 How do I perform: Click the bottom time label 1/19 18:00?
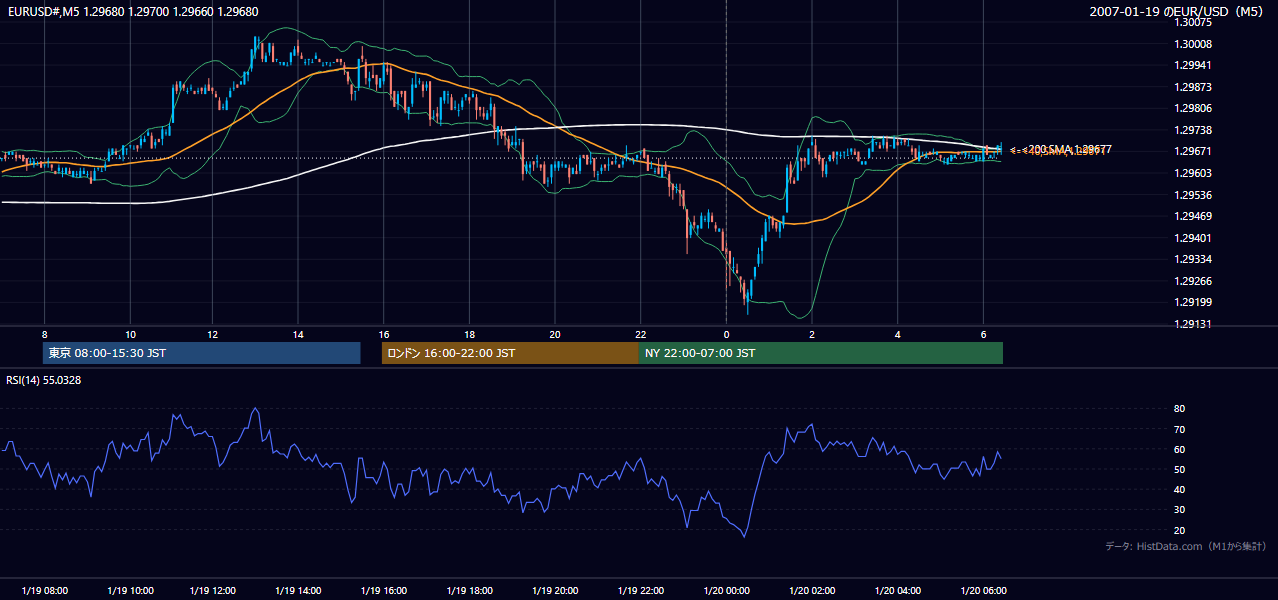470,591
